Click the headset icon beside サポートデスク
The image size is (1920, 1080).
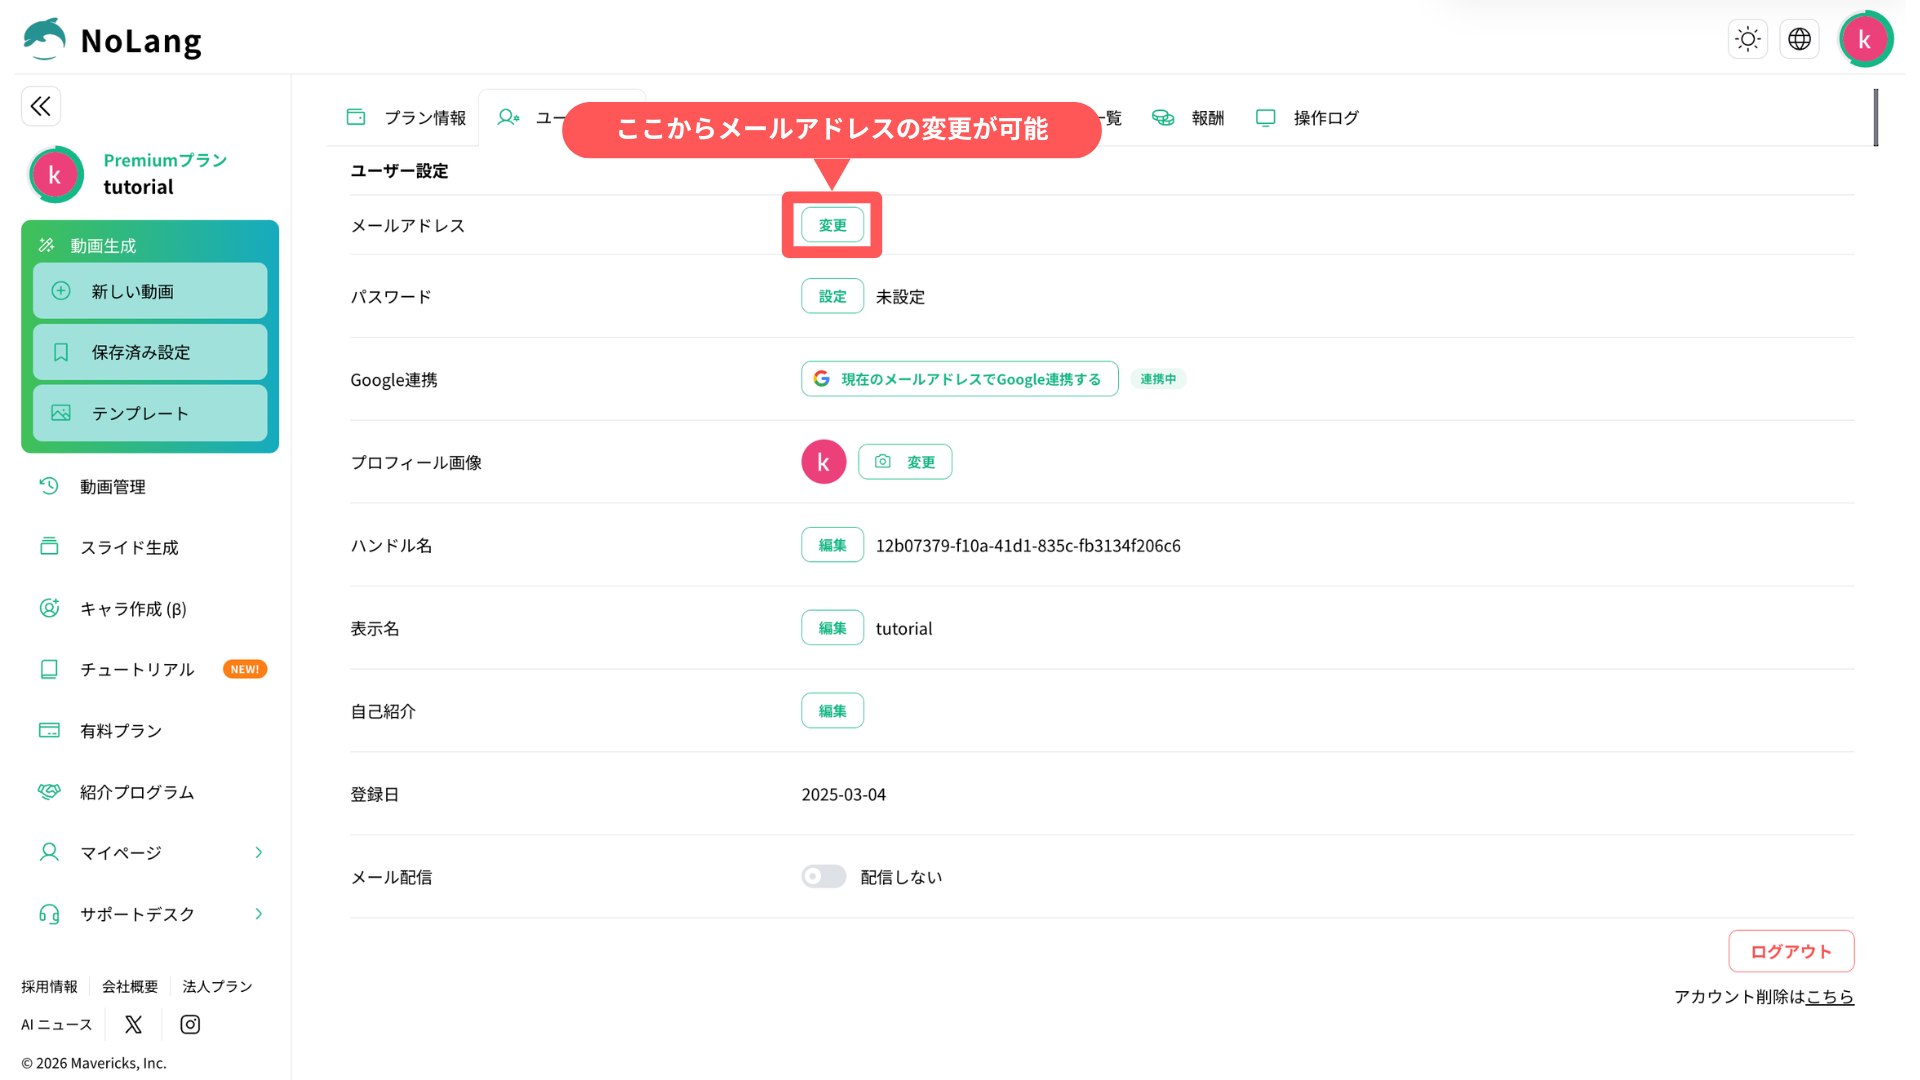[x=49, y=914]
